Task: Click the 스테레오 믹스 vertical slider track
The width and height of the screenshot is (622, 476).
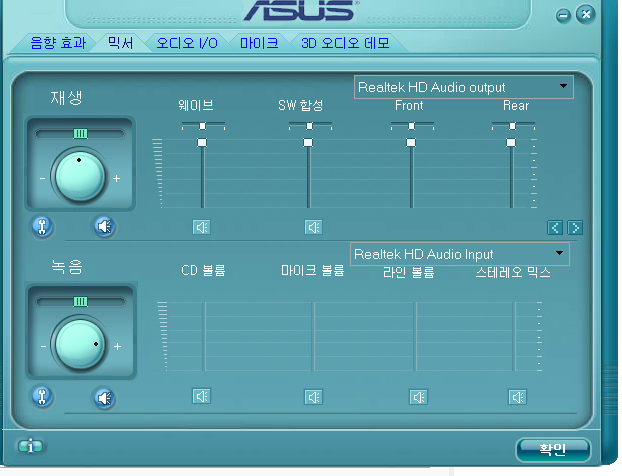Action: (x=515, y=336)
